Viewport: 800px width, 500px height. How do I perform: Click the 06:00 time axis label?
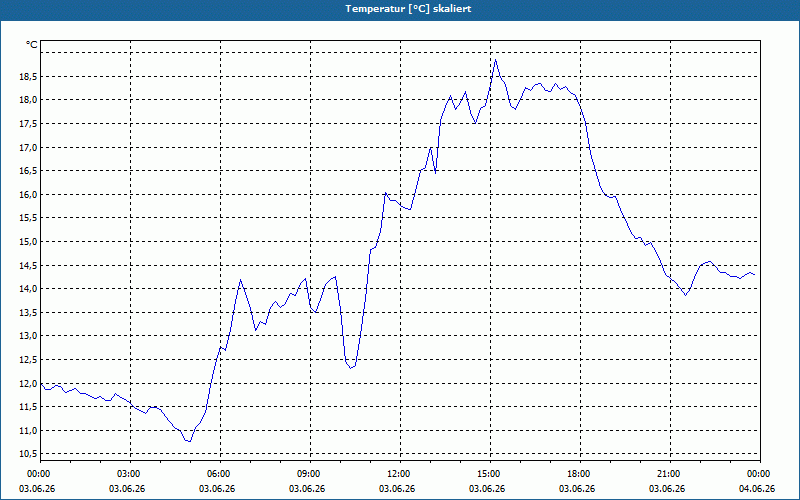[220, 474]
